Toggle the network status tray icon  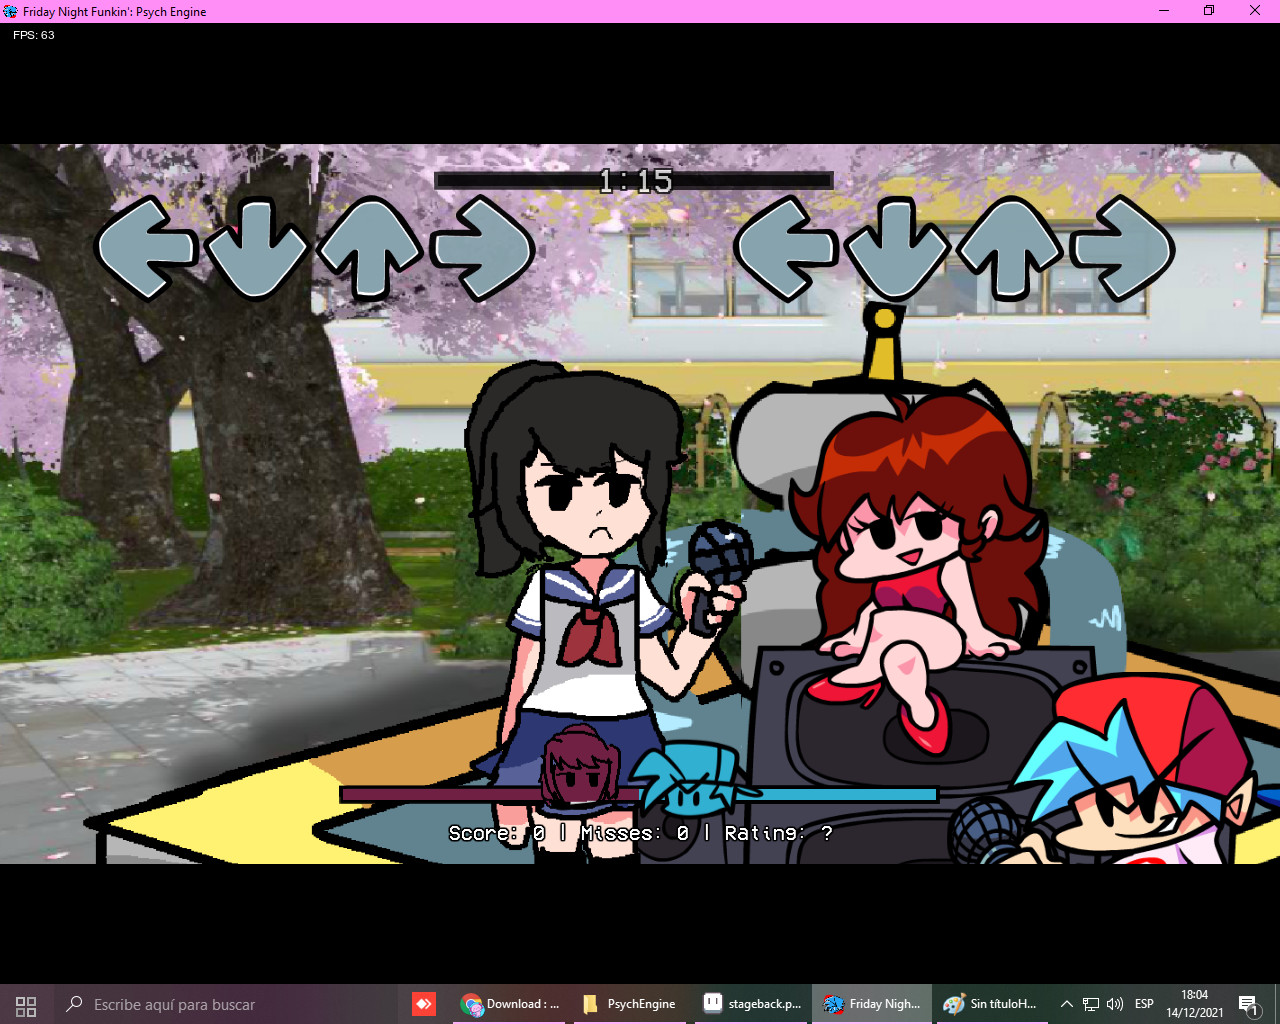click(x=1090, y=1004)
